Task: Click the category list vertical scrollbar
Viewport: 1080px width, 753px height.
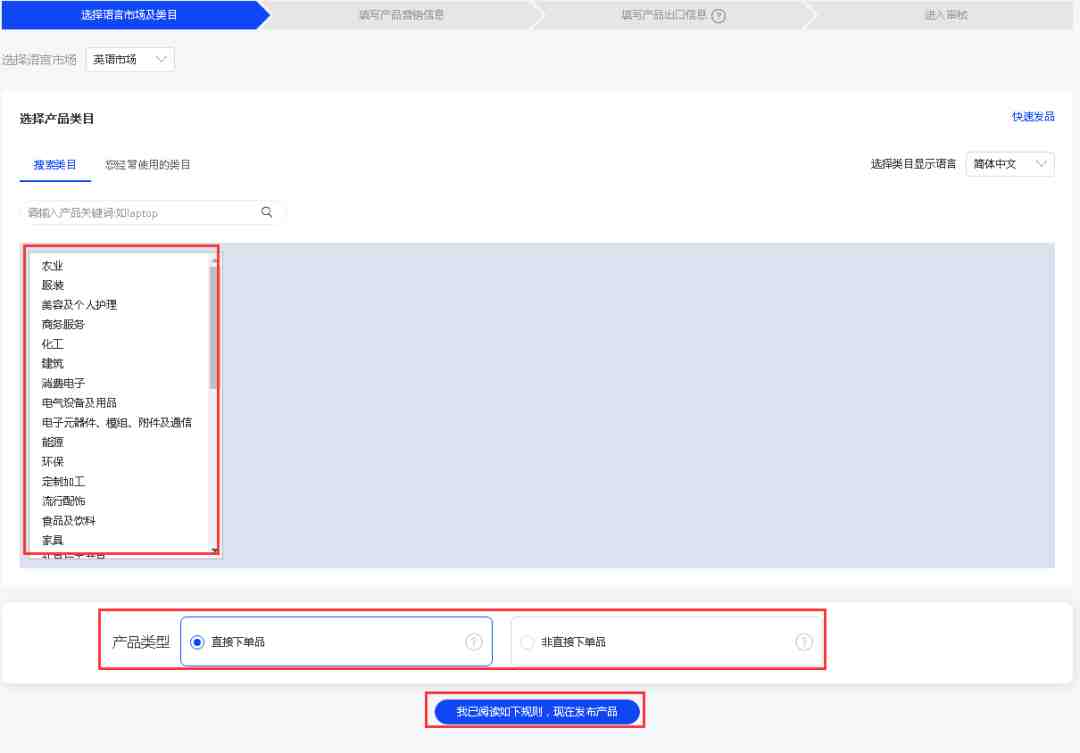Action: point(214,327)
